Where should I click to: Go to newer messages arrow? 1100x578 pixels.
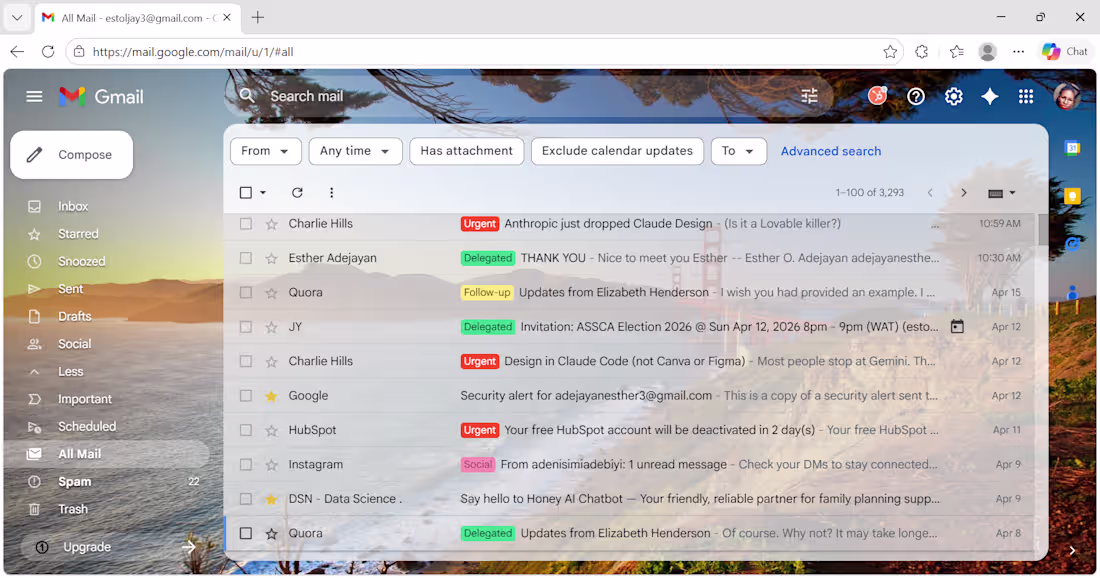pos(930,192)
